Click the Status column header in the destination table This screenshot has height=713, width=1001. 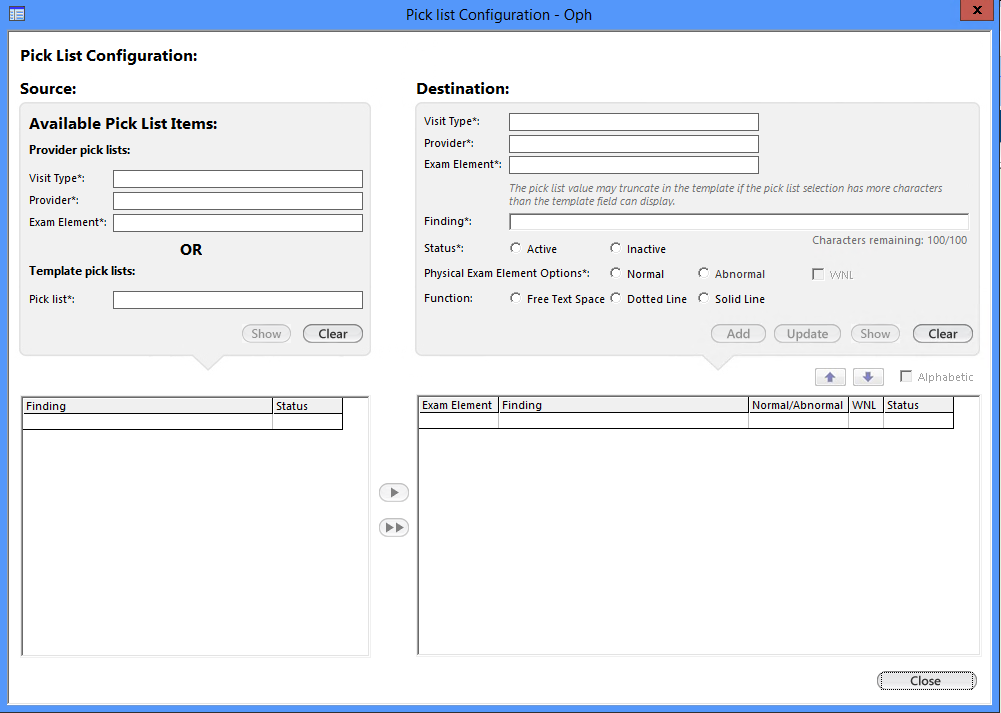[x=918, y=405]
